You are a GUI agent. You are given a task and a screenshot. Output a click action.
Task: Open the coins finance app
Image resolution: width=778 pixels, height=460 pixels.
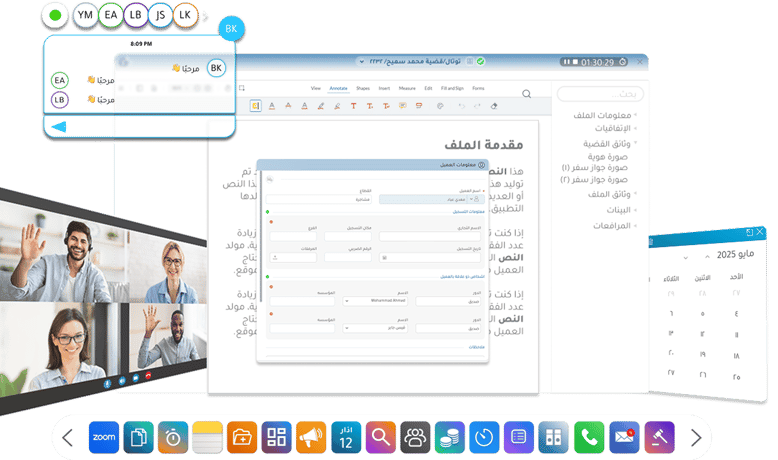(x=450, y=437)
